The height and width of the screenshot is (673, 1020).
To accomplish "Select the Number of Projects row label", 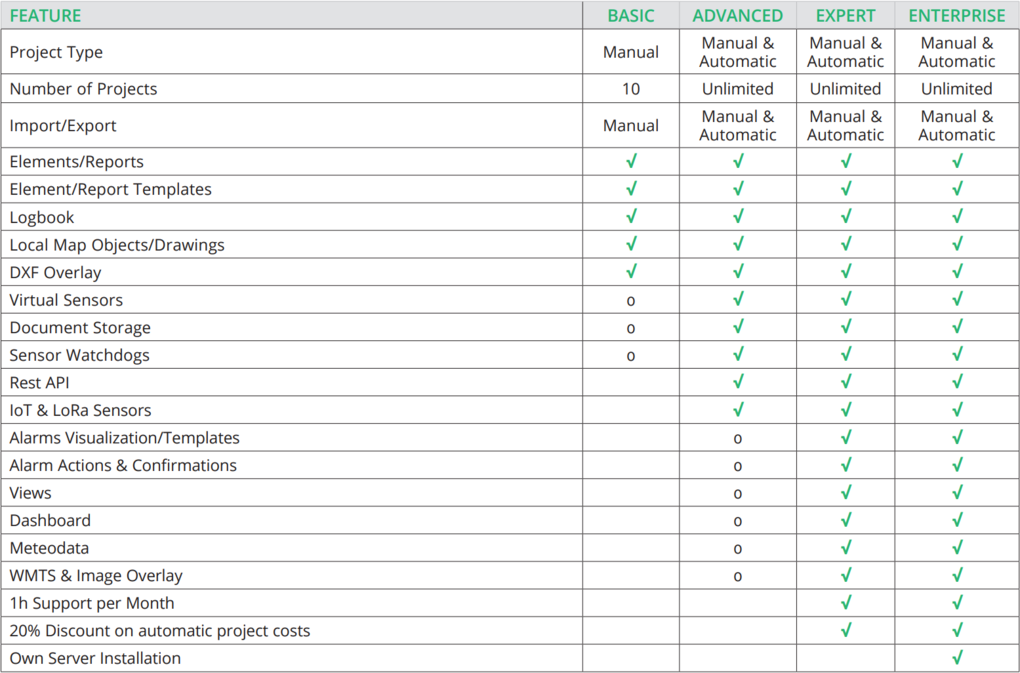I will click(x=83, y=89).
